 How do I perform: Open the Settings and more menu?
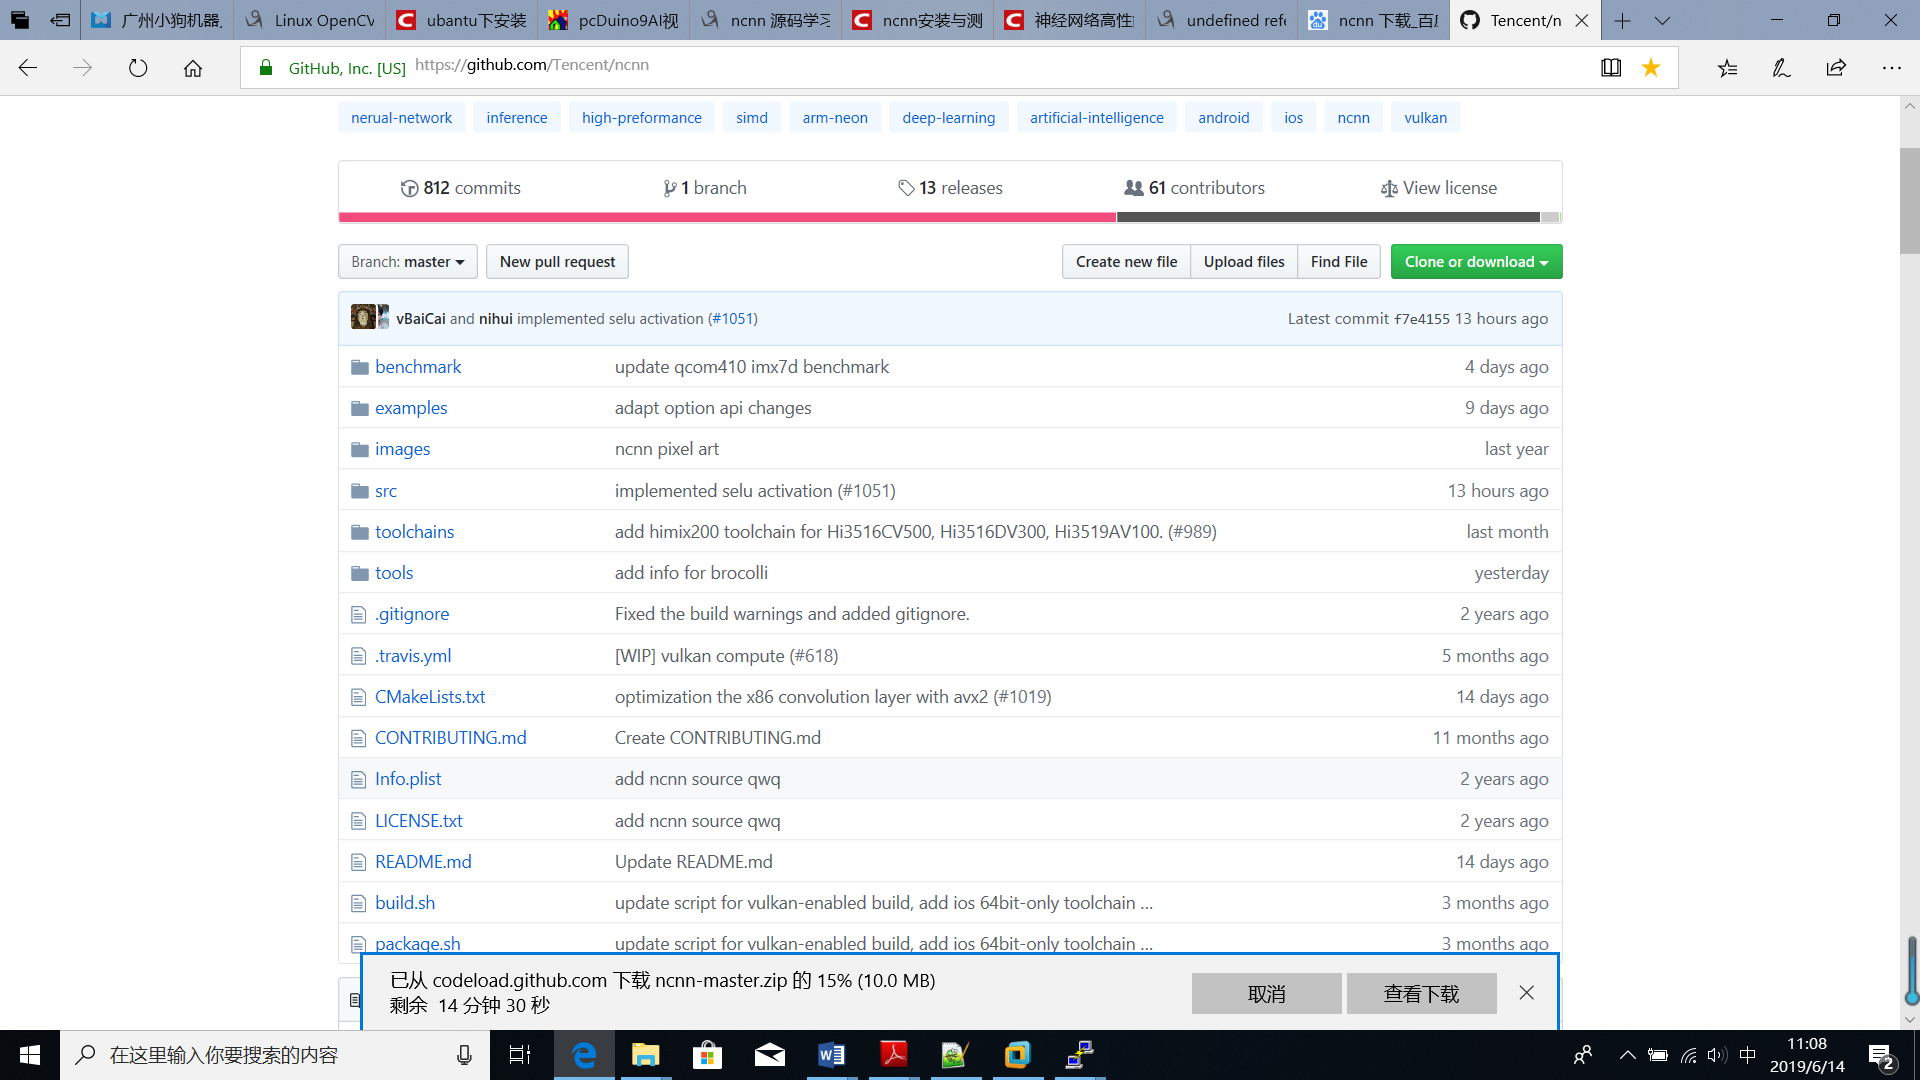[1893, 67]
